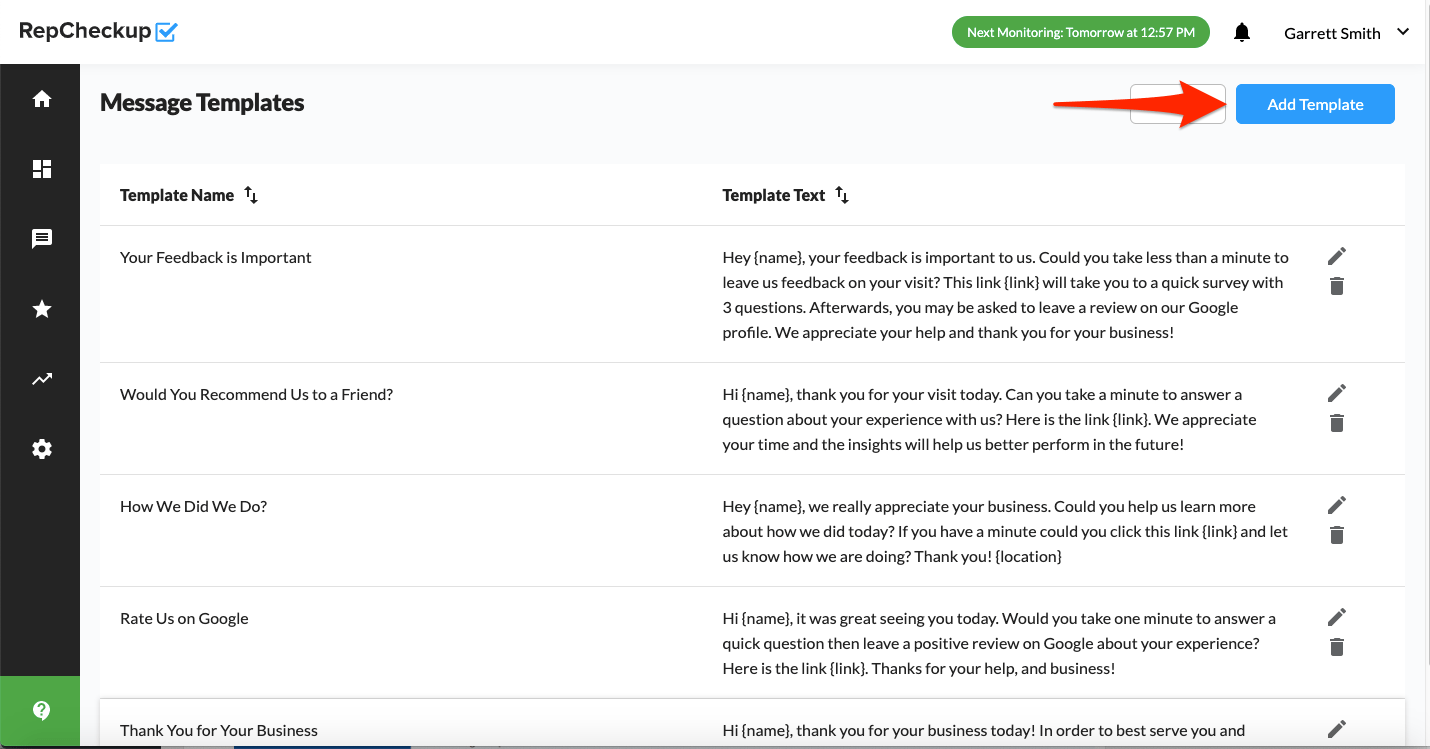
Task: Click the text starting 'Hey {name}, your feedback'
Action: coord(1006,295)
